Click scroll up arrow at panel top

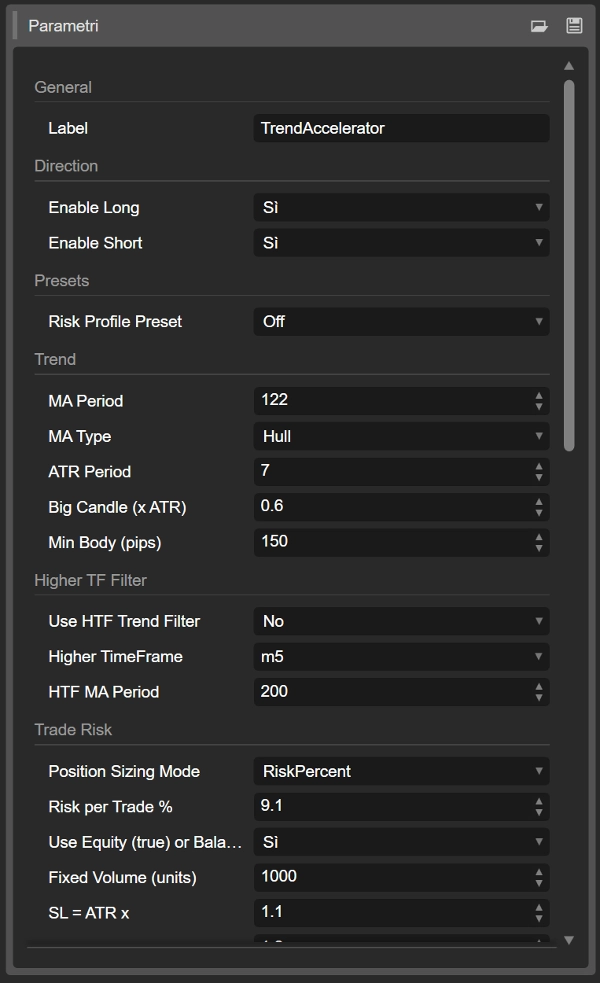pos(569,66)
